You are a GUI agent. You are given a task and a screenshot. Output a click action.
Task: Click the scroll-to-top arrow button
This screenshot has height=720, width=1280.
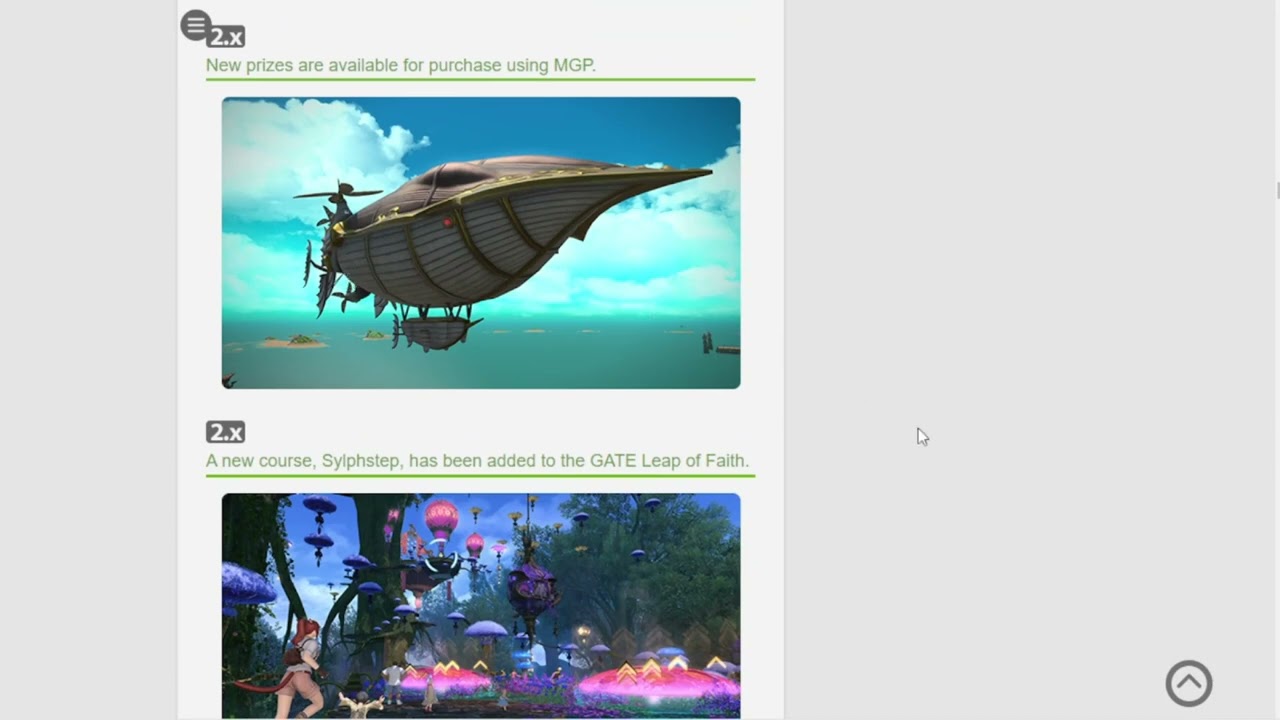pyautogui.click(x=1189, y=684)
